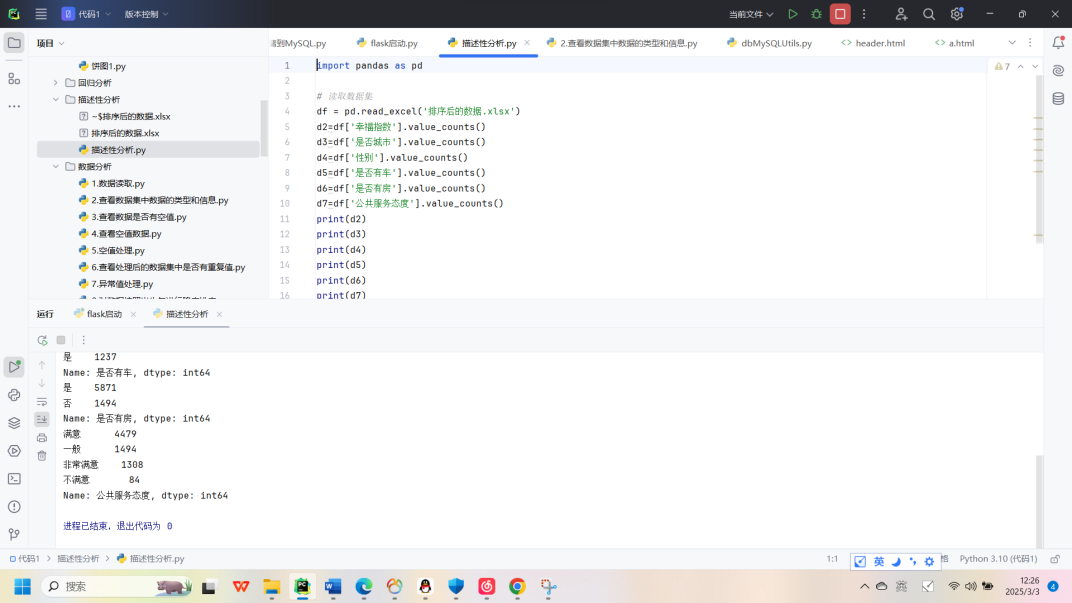This screenshot has height=603, width=1072.
Task: Open the Python Packages layers icon
Action: click(x=14, y=423)
